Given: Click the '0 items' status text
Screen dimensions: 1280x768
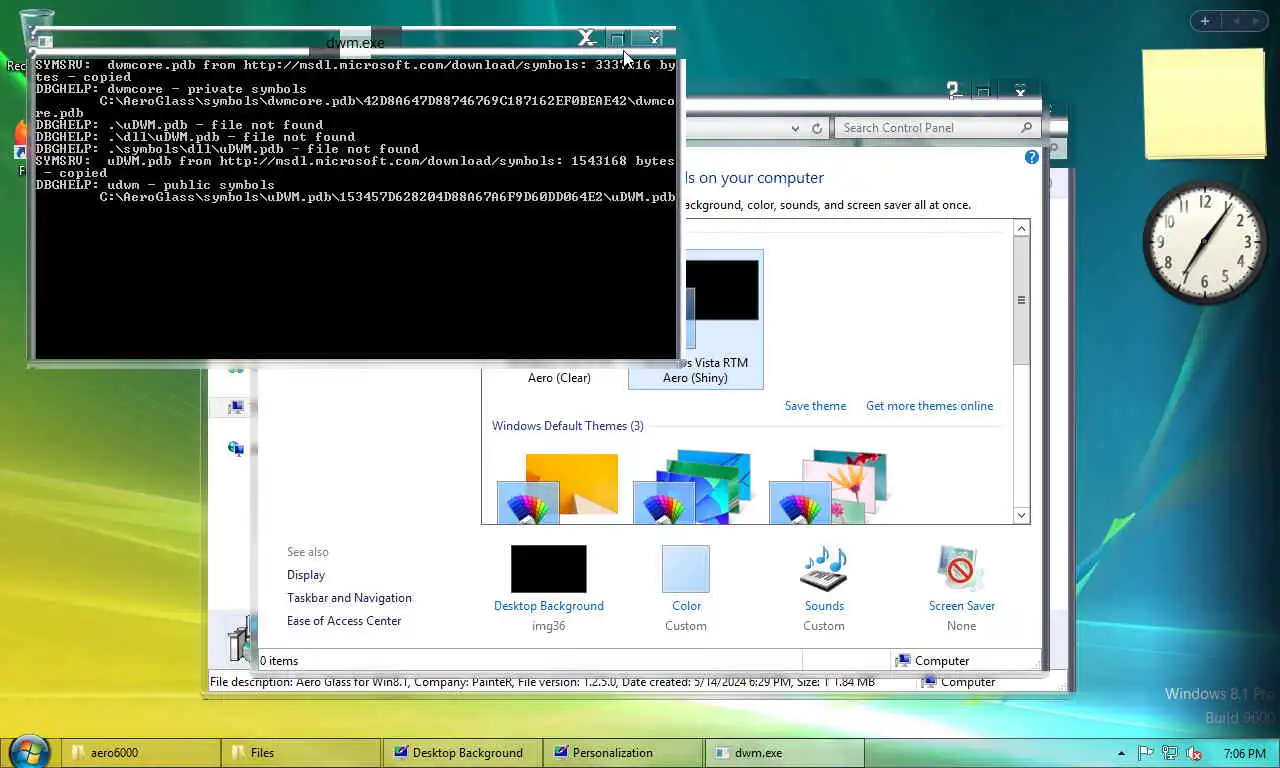Looking at the screenshot, I should pyautogui.click(x=279, y=661).
